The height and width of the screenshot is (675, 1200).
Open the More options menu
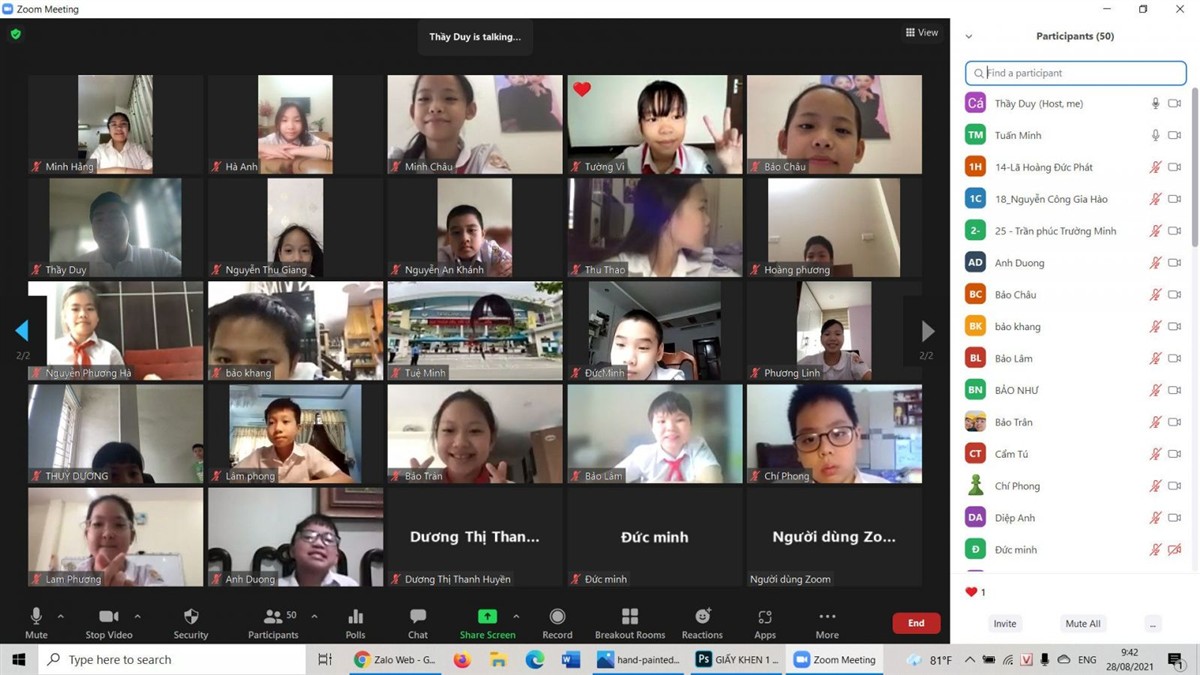827,617
